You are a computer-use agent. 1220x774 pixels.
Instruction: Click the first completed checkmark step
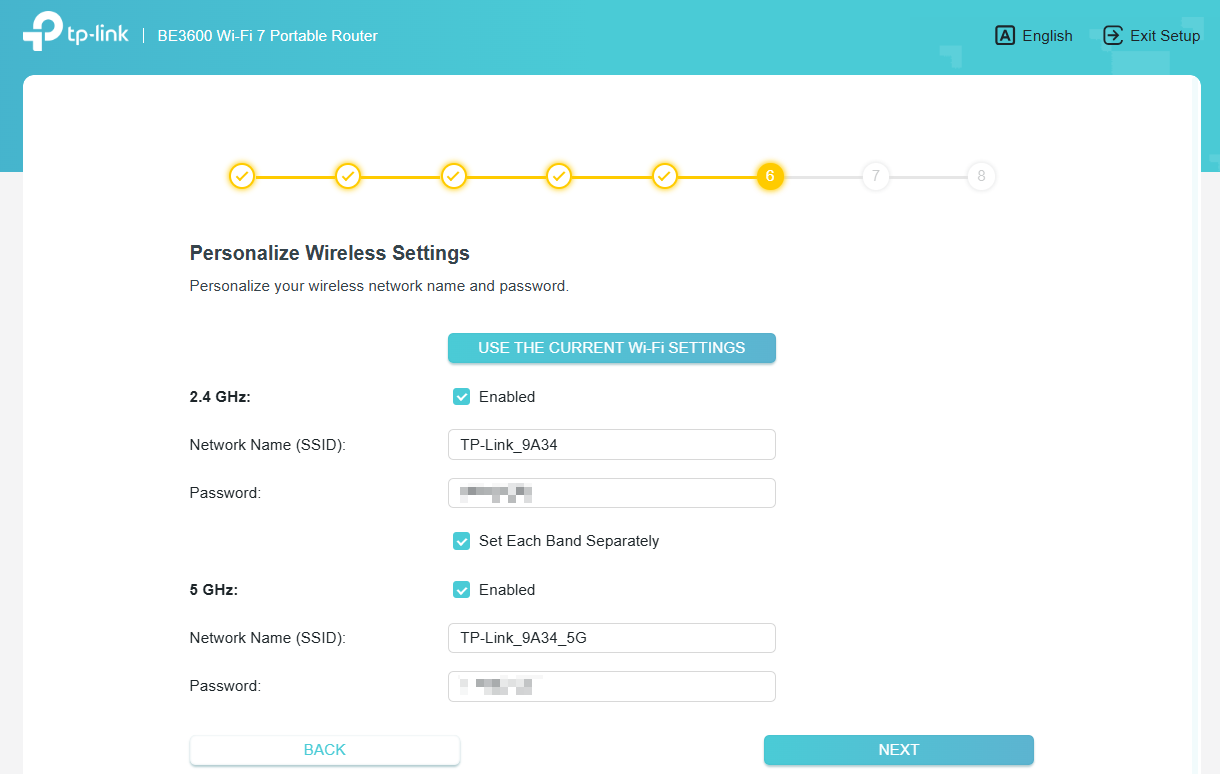(242, 176)
